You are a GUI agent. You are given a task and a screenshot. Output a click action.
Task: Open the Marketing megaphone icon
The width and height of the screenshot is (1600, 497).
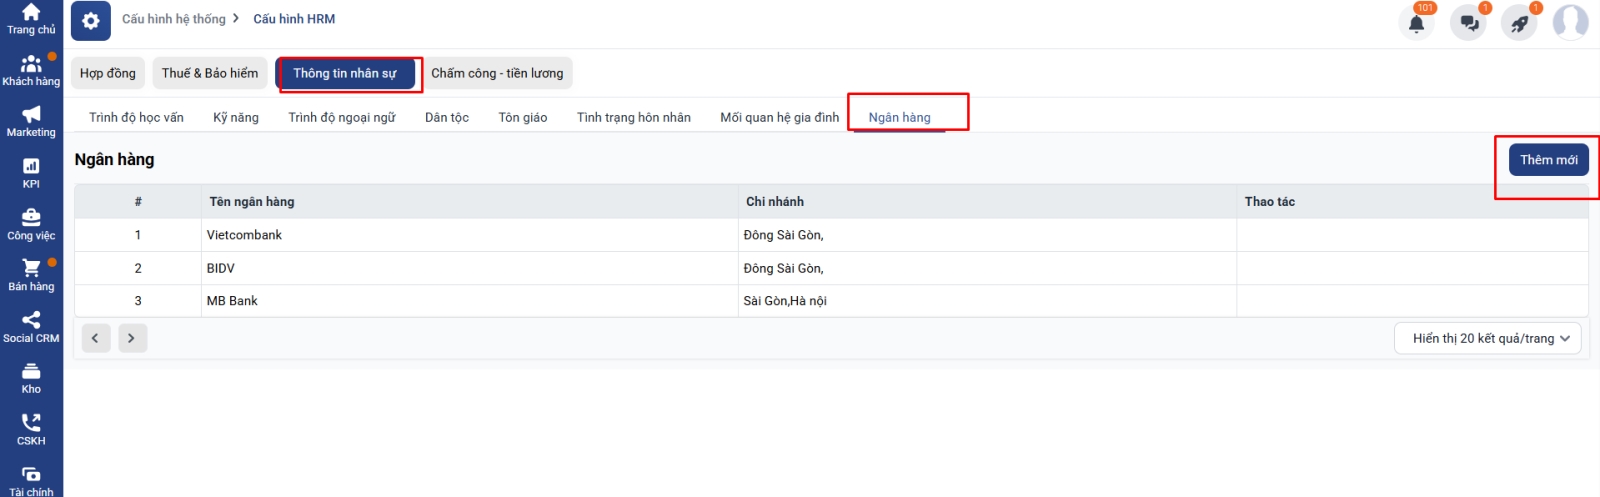31,116
